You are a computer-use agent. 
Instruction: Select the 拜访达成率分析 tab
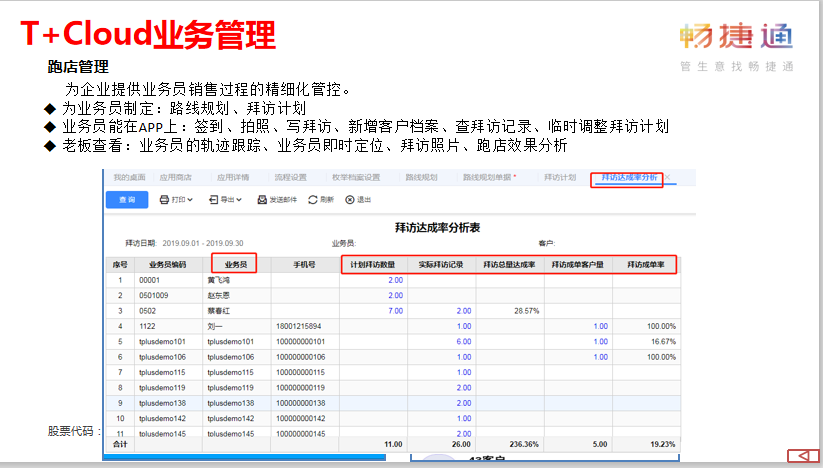pyautogui.click(x=629, y=177)
